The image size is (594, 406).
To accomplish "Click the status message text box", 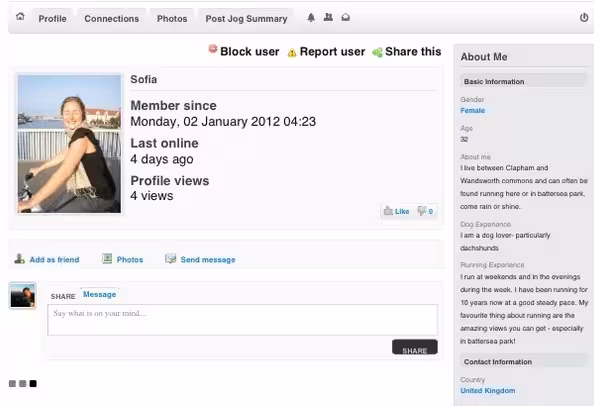I will [x=242, y=320].
